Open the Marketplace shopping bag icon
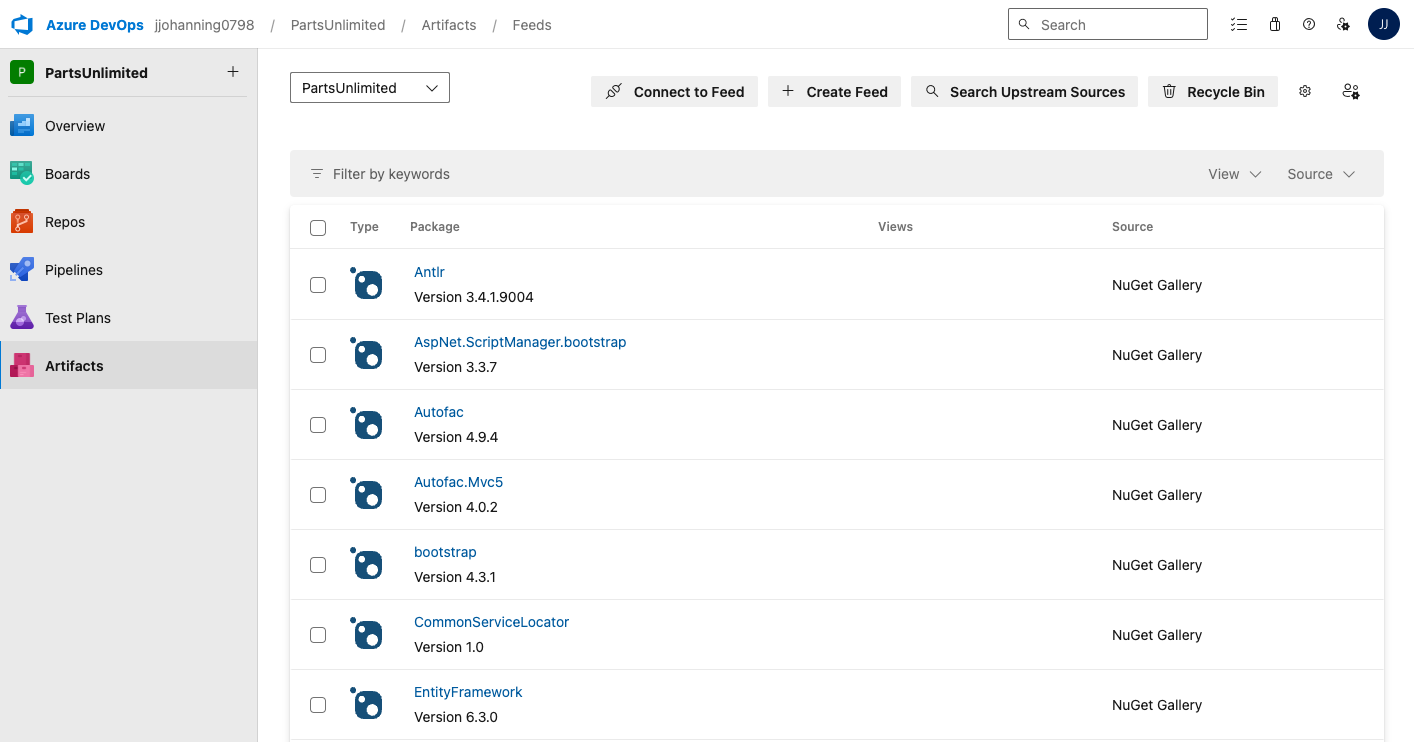This screenshot has height=742, width=1414. 1274,24
